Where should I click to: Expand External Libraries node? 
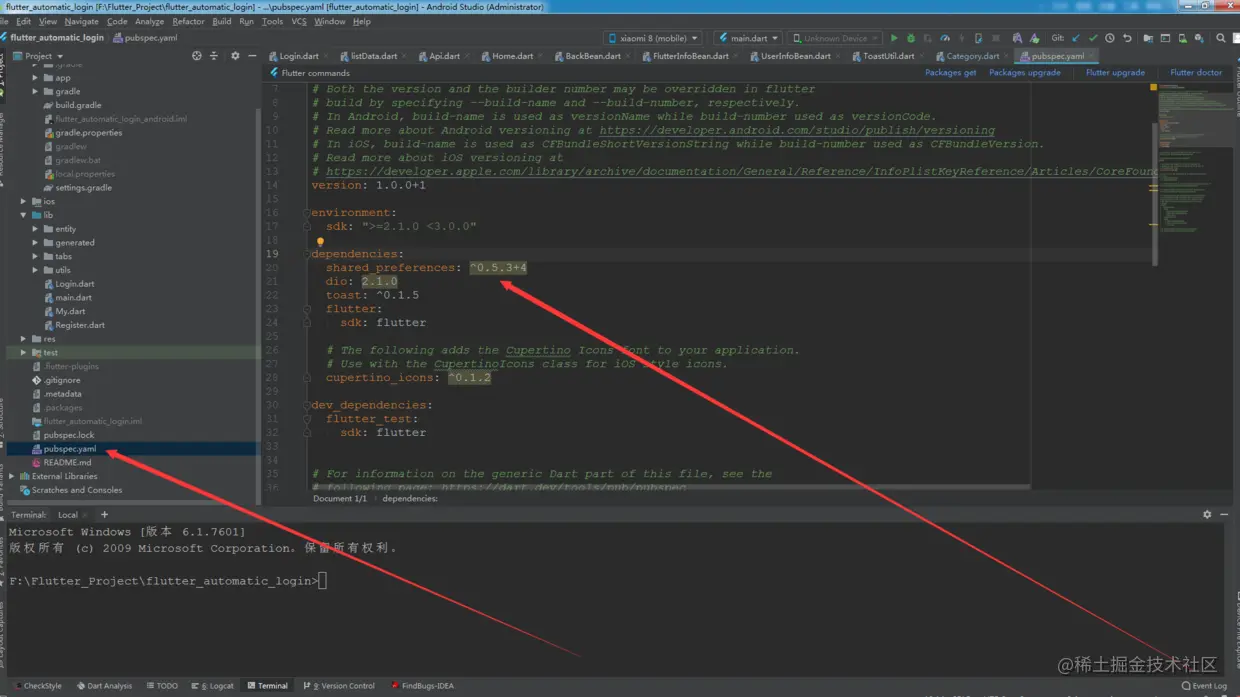click(12, 476)
